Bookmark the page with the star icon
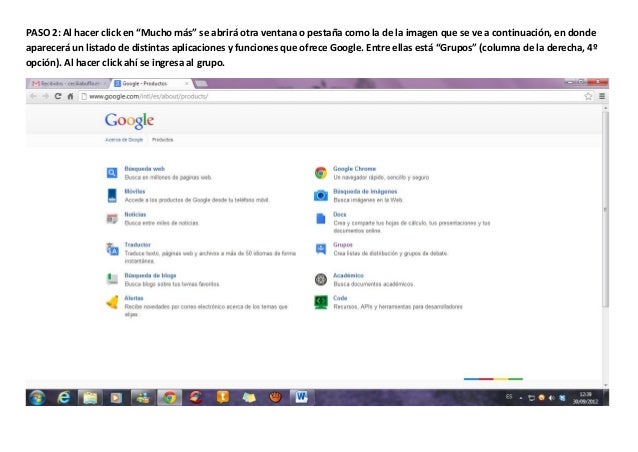Image resolution: width=638 pixels, height=452 pixels. pos(588,96)
